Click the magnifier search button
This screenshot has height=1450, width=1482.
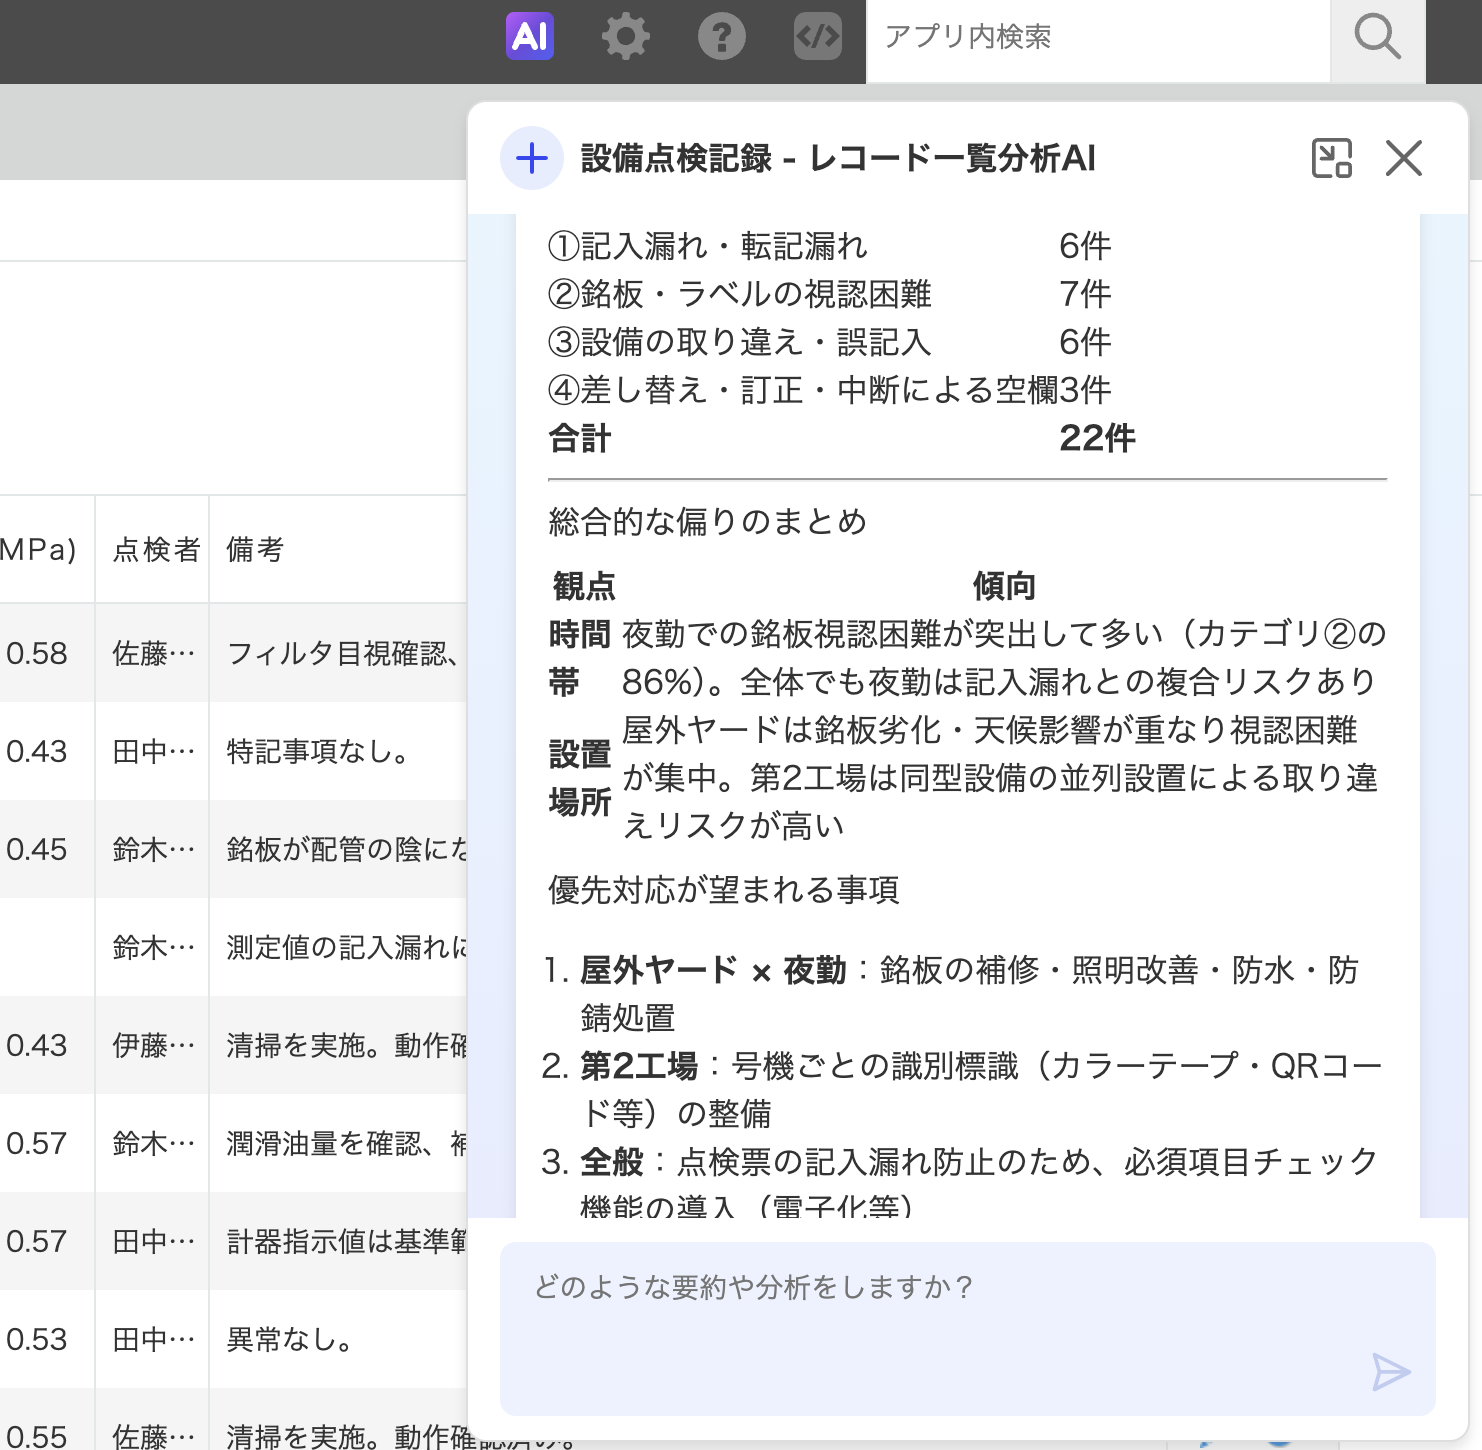pyautogui.click(x=1377, y=38)
